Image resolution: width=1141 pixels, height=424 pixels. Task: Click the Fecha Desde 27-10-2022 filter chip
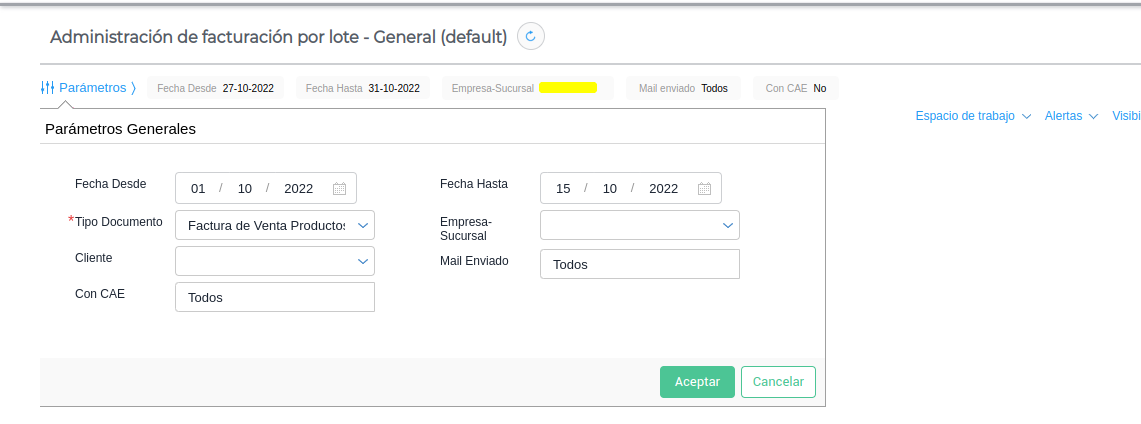(x=216, y=88)
